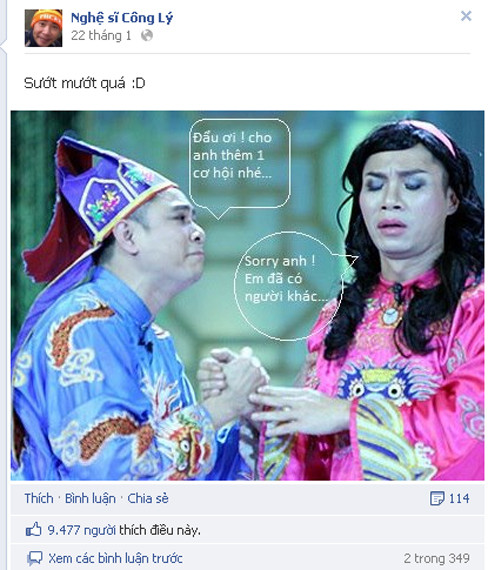Open the Nghệ sĩ Công Lý profile link
The width and height of the screenshot is (488, 570).
[x=122, y=18]
